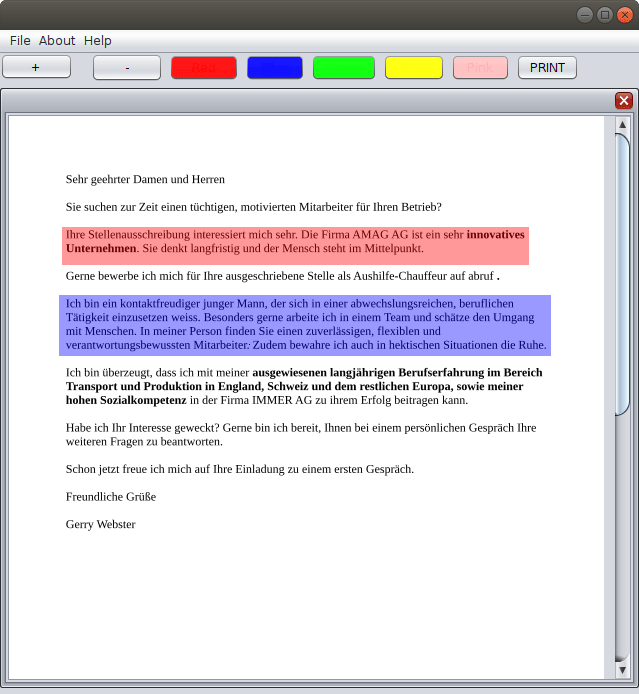Click the paragraph 'Habe ich Ihr Interesse geweckt?'

click(x=301, y=435)
